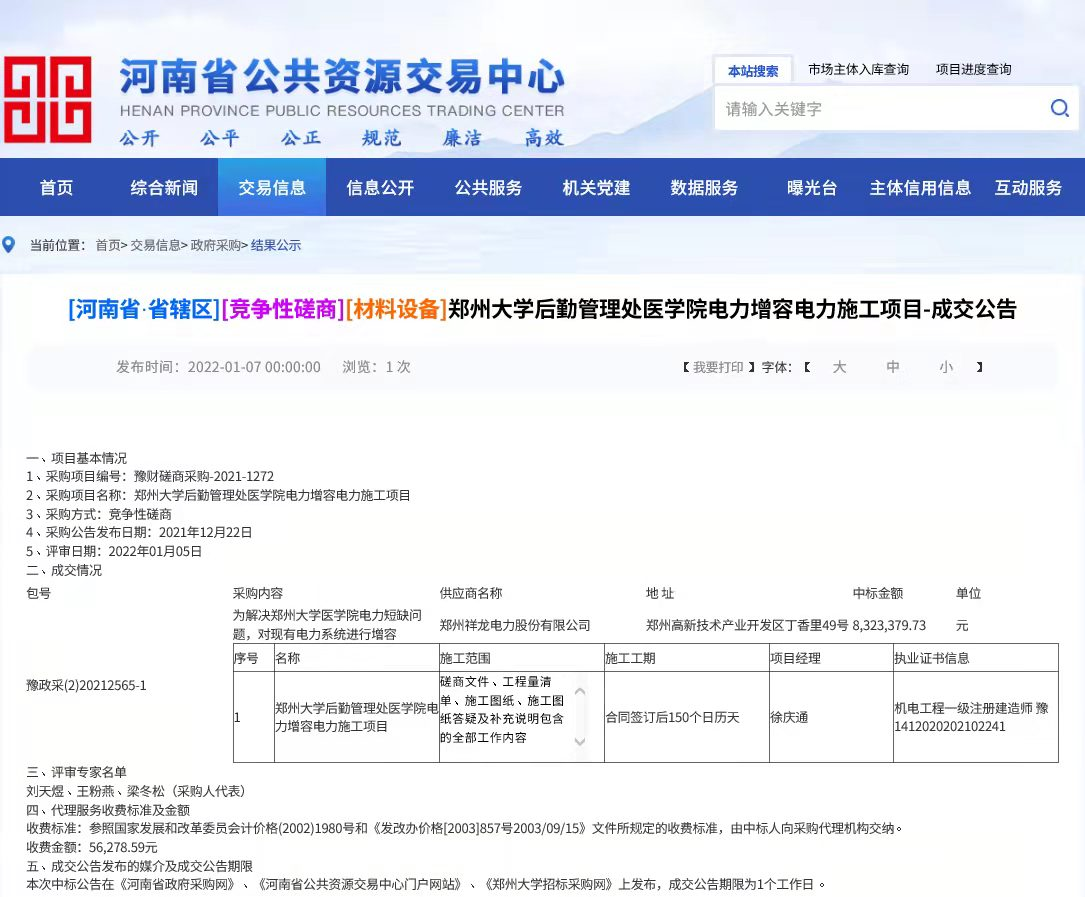
Task: Click bid amount 8,323,379.73
Action: [888, 625]
